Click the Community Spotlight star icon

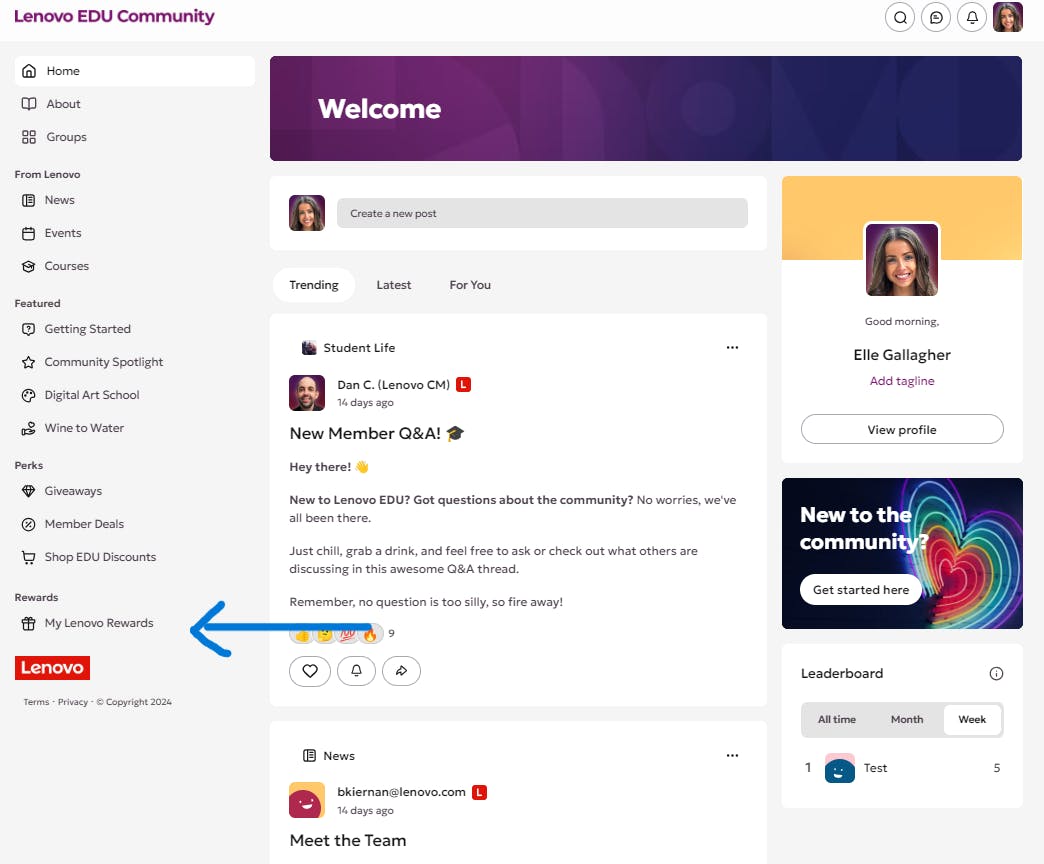[x=29, y=362]
